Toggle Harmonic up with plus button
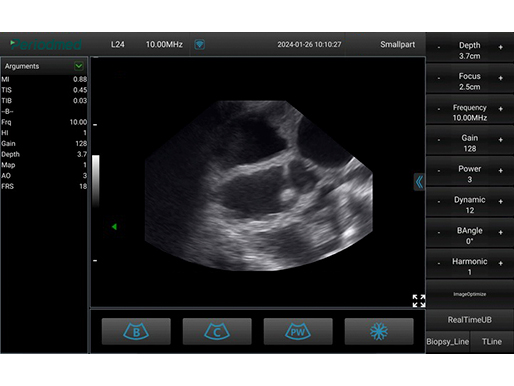This screenshot has width=514, height=386. (x=500, y=263)
